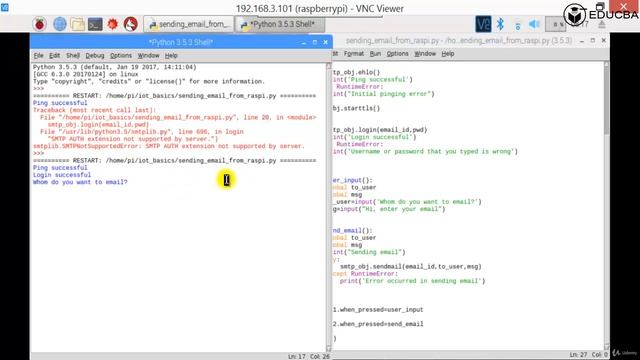Open Options menu in editor window
Image resolution: width=640 pixels, height=360 pixels.
coord(397,54)
